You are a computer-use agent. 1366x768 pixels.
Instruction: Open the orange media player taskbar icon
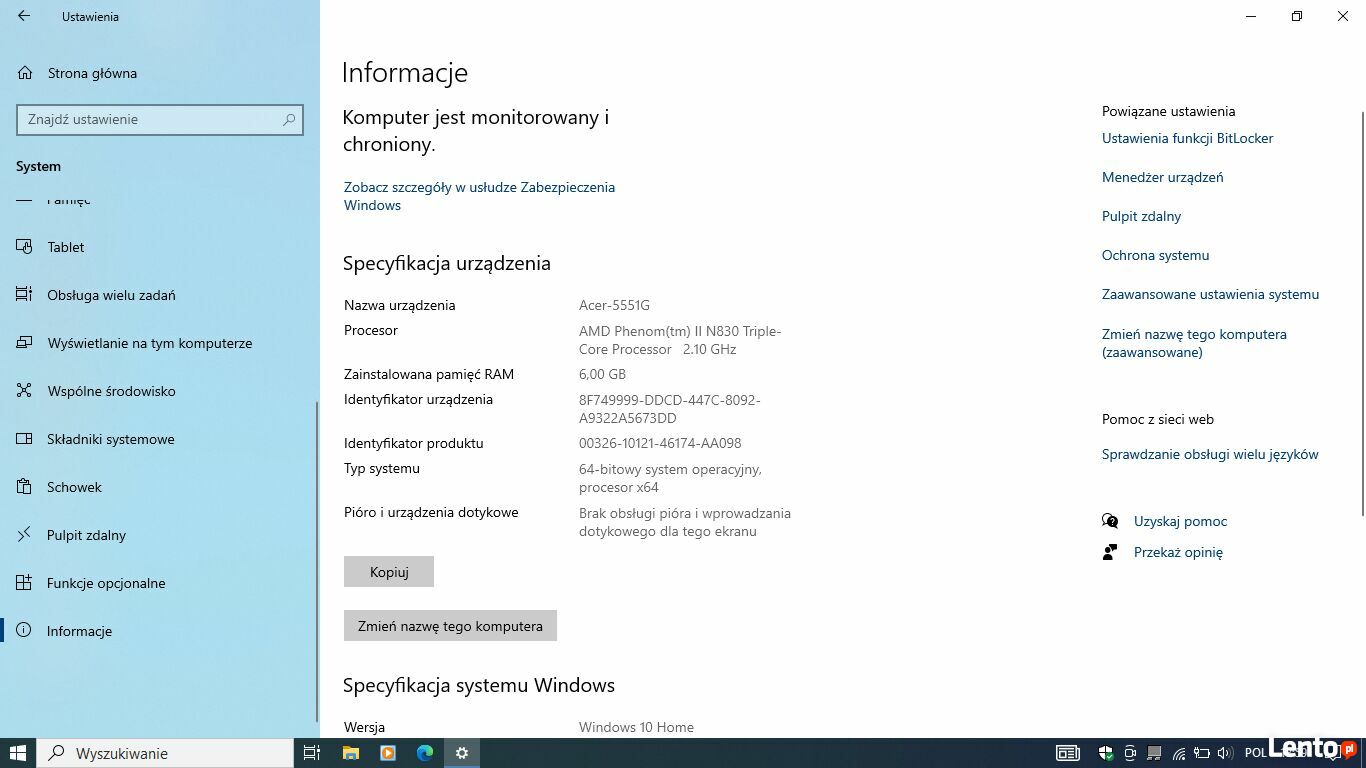click(x=388, y=753)
